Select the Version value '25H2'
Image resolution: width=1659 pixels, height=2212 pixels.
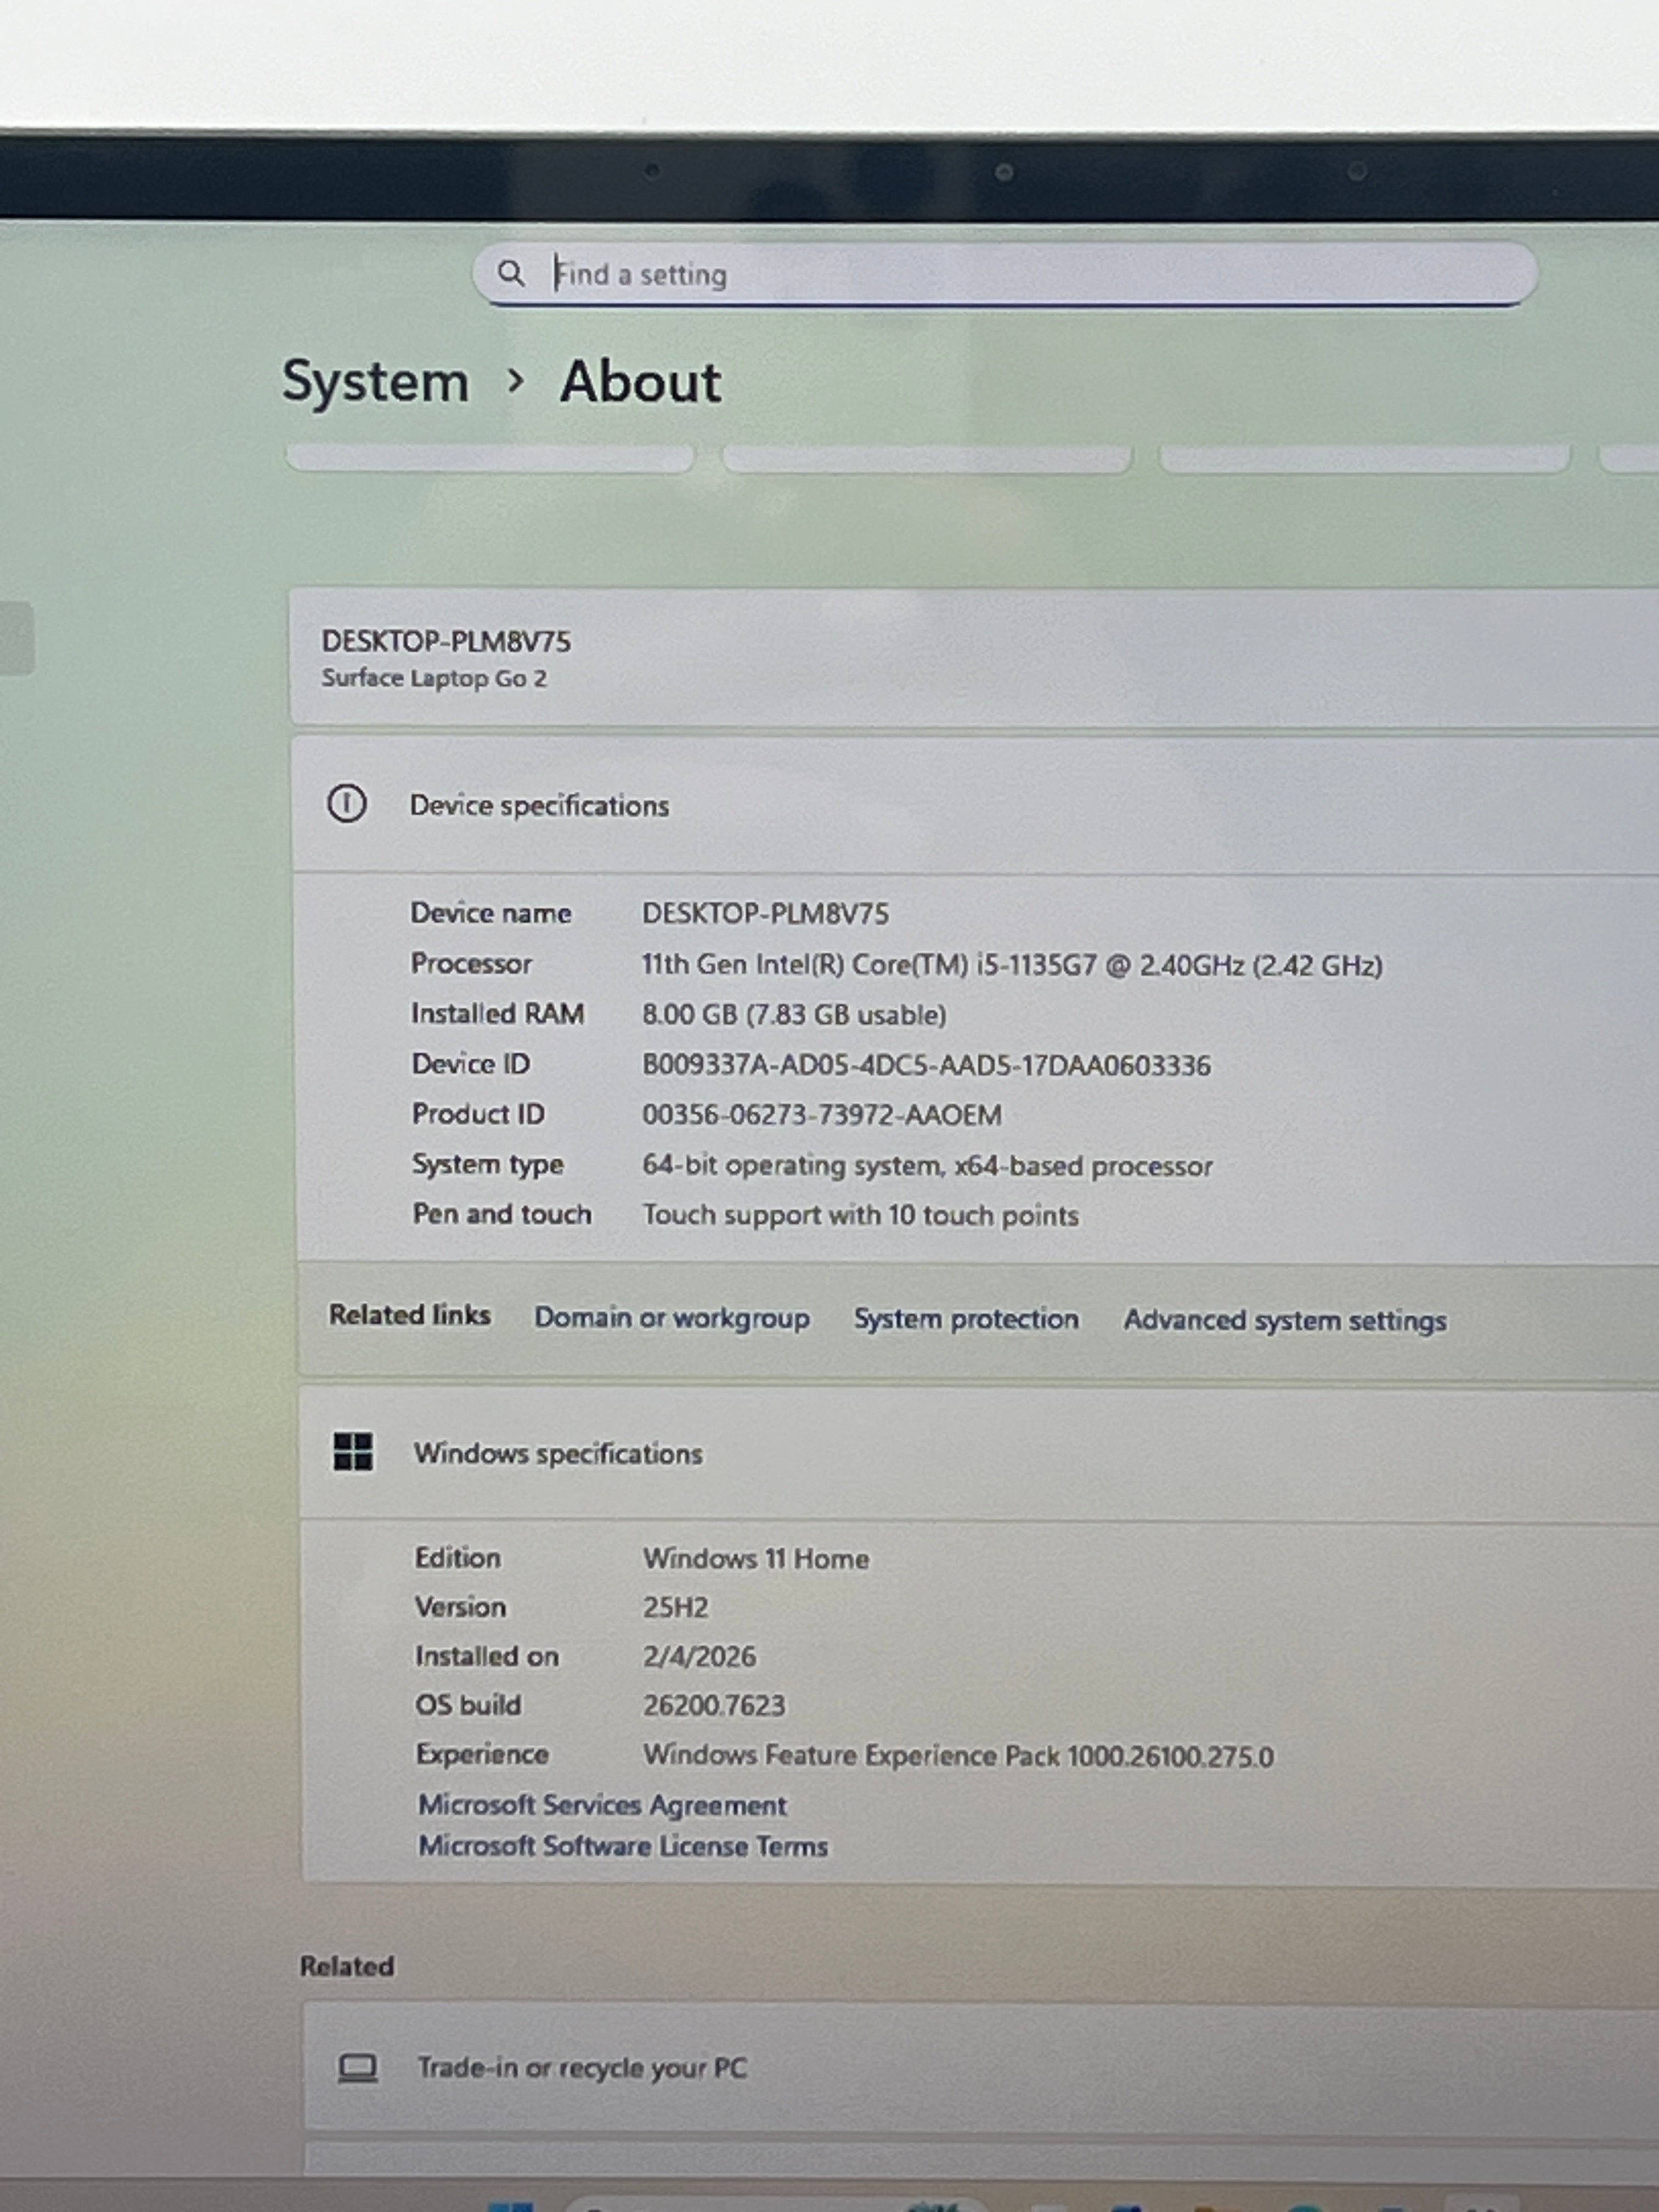click(676, 1608)
